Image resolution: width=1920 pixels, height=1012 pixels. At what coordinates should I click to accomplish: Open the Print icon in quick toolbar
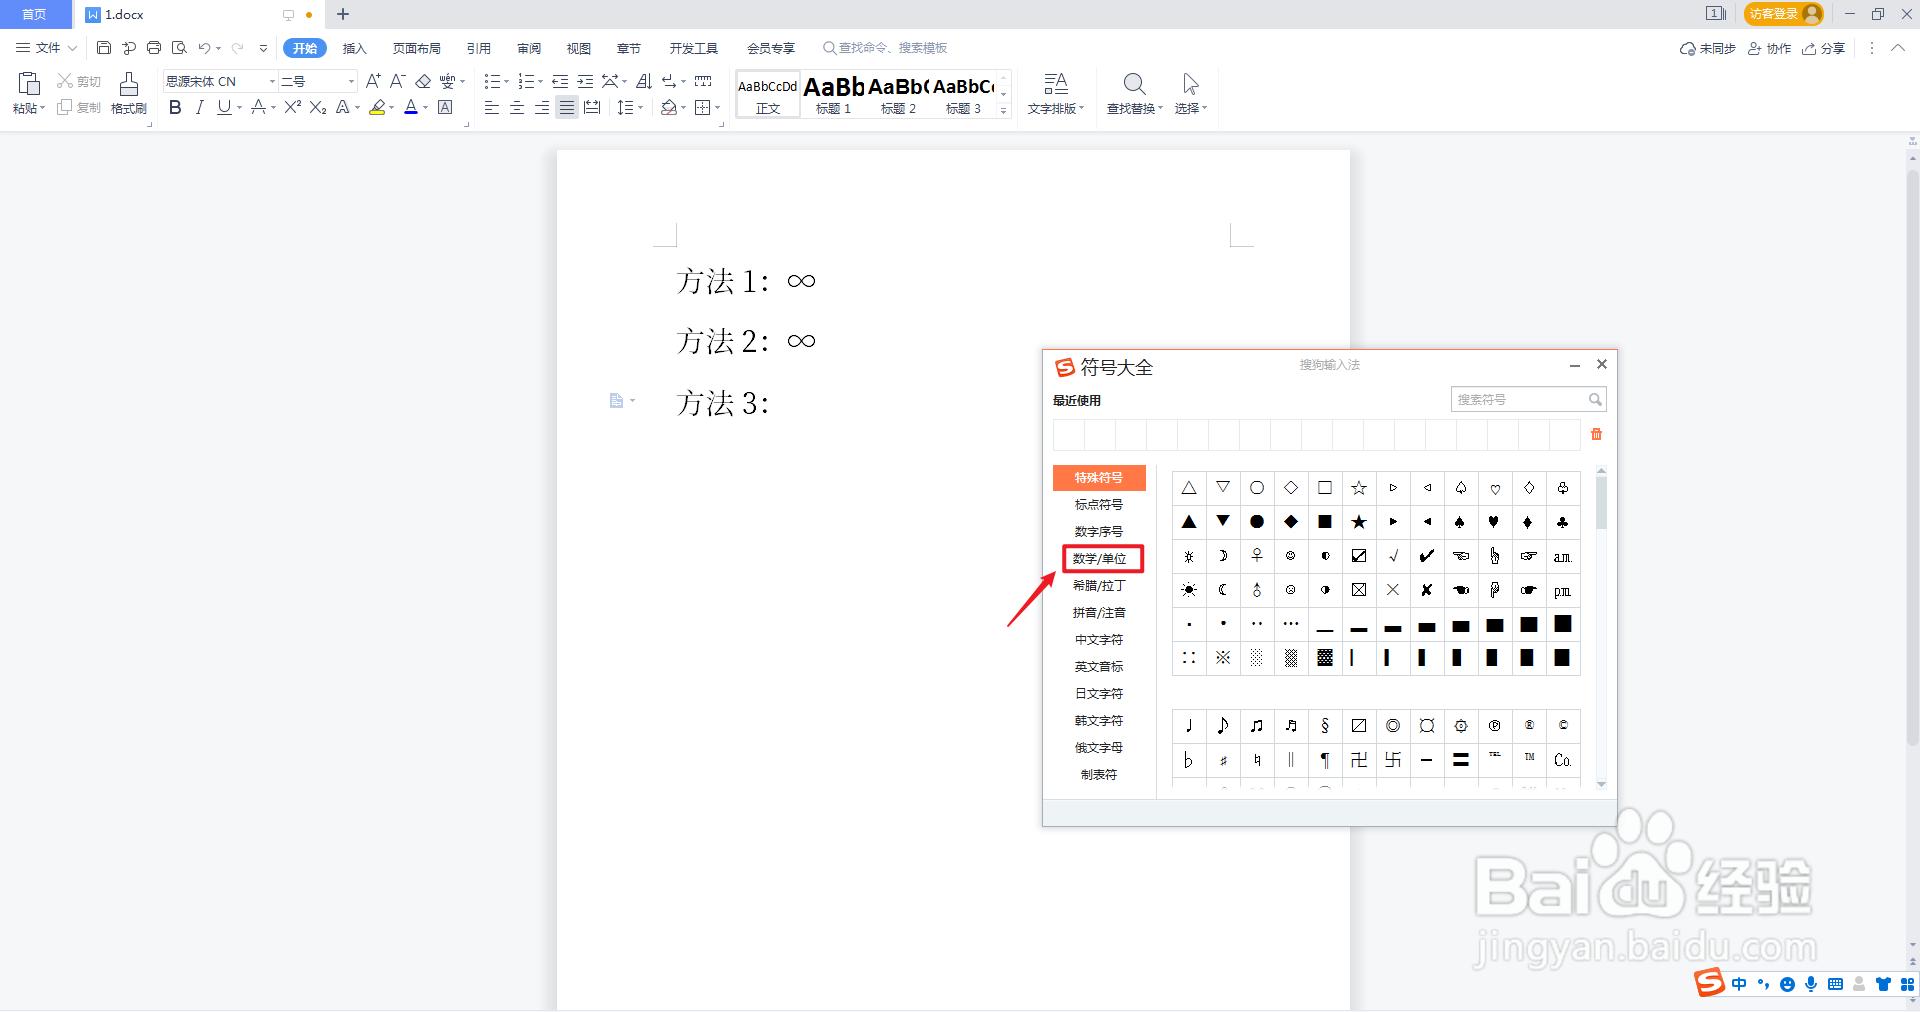pyautogui.click(x=154, y=48)
